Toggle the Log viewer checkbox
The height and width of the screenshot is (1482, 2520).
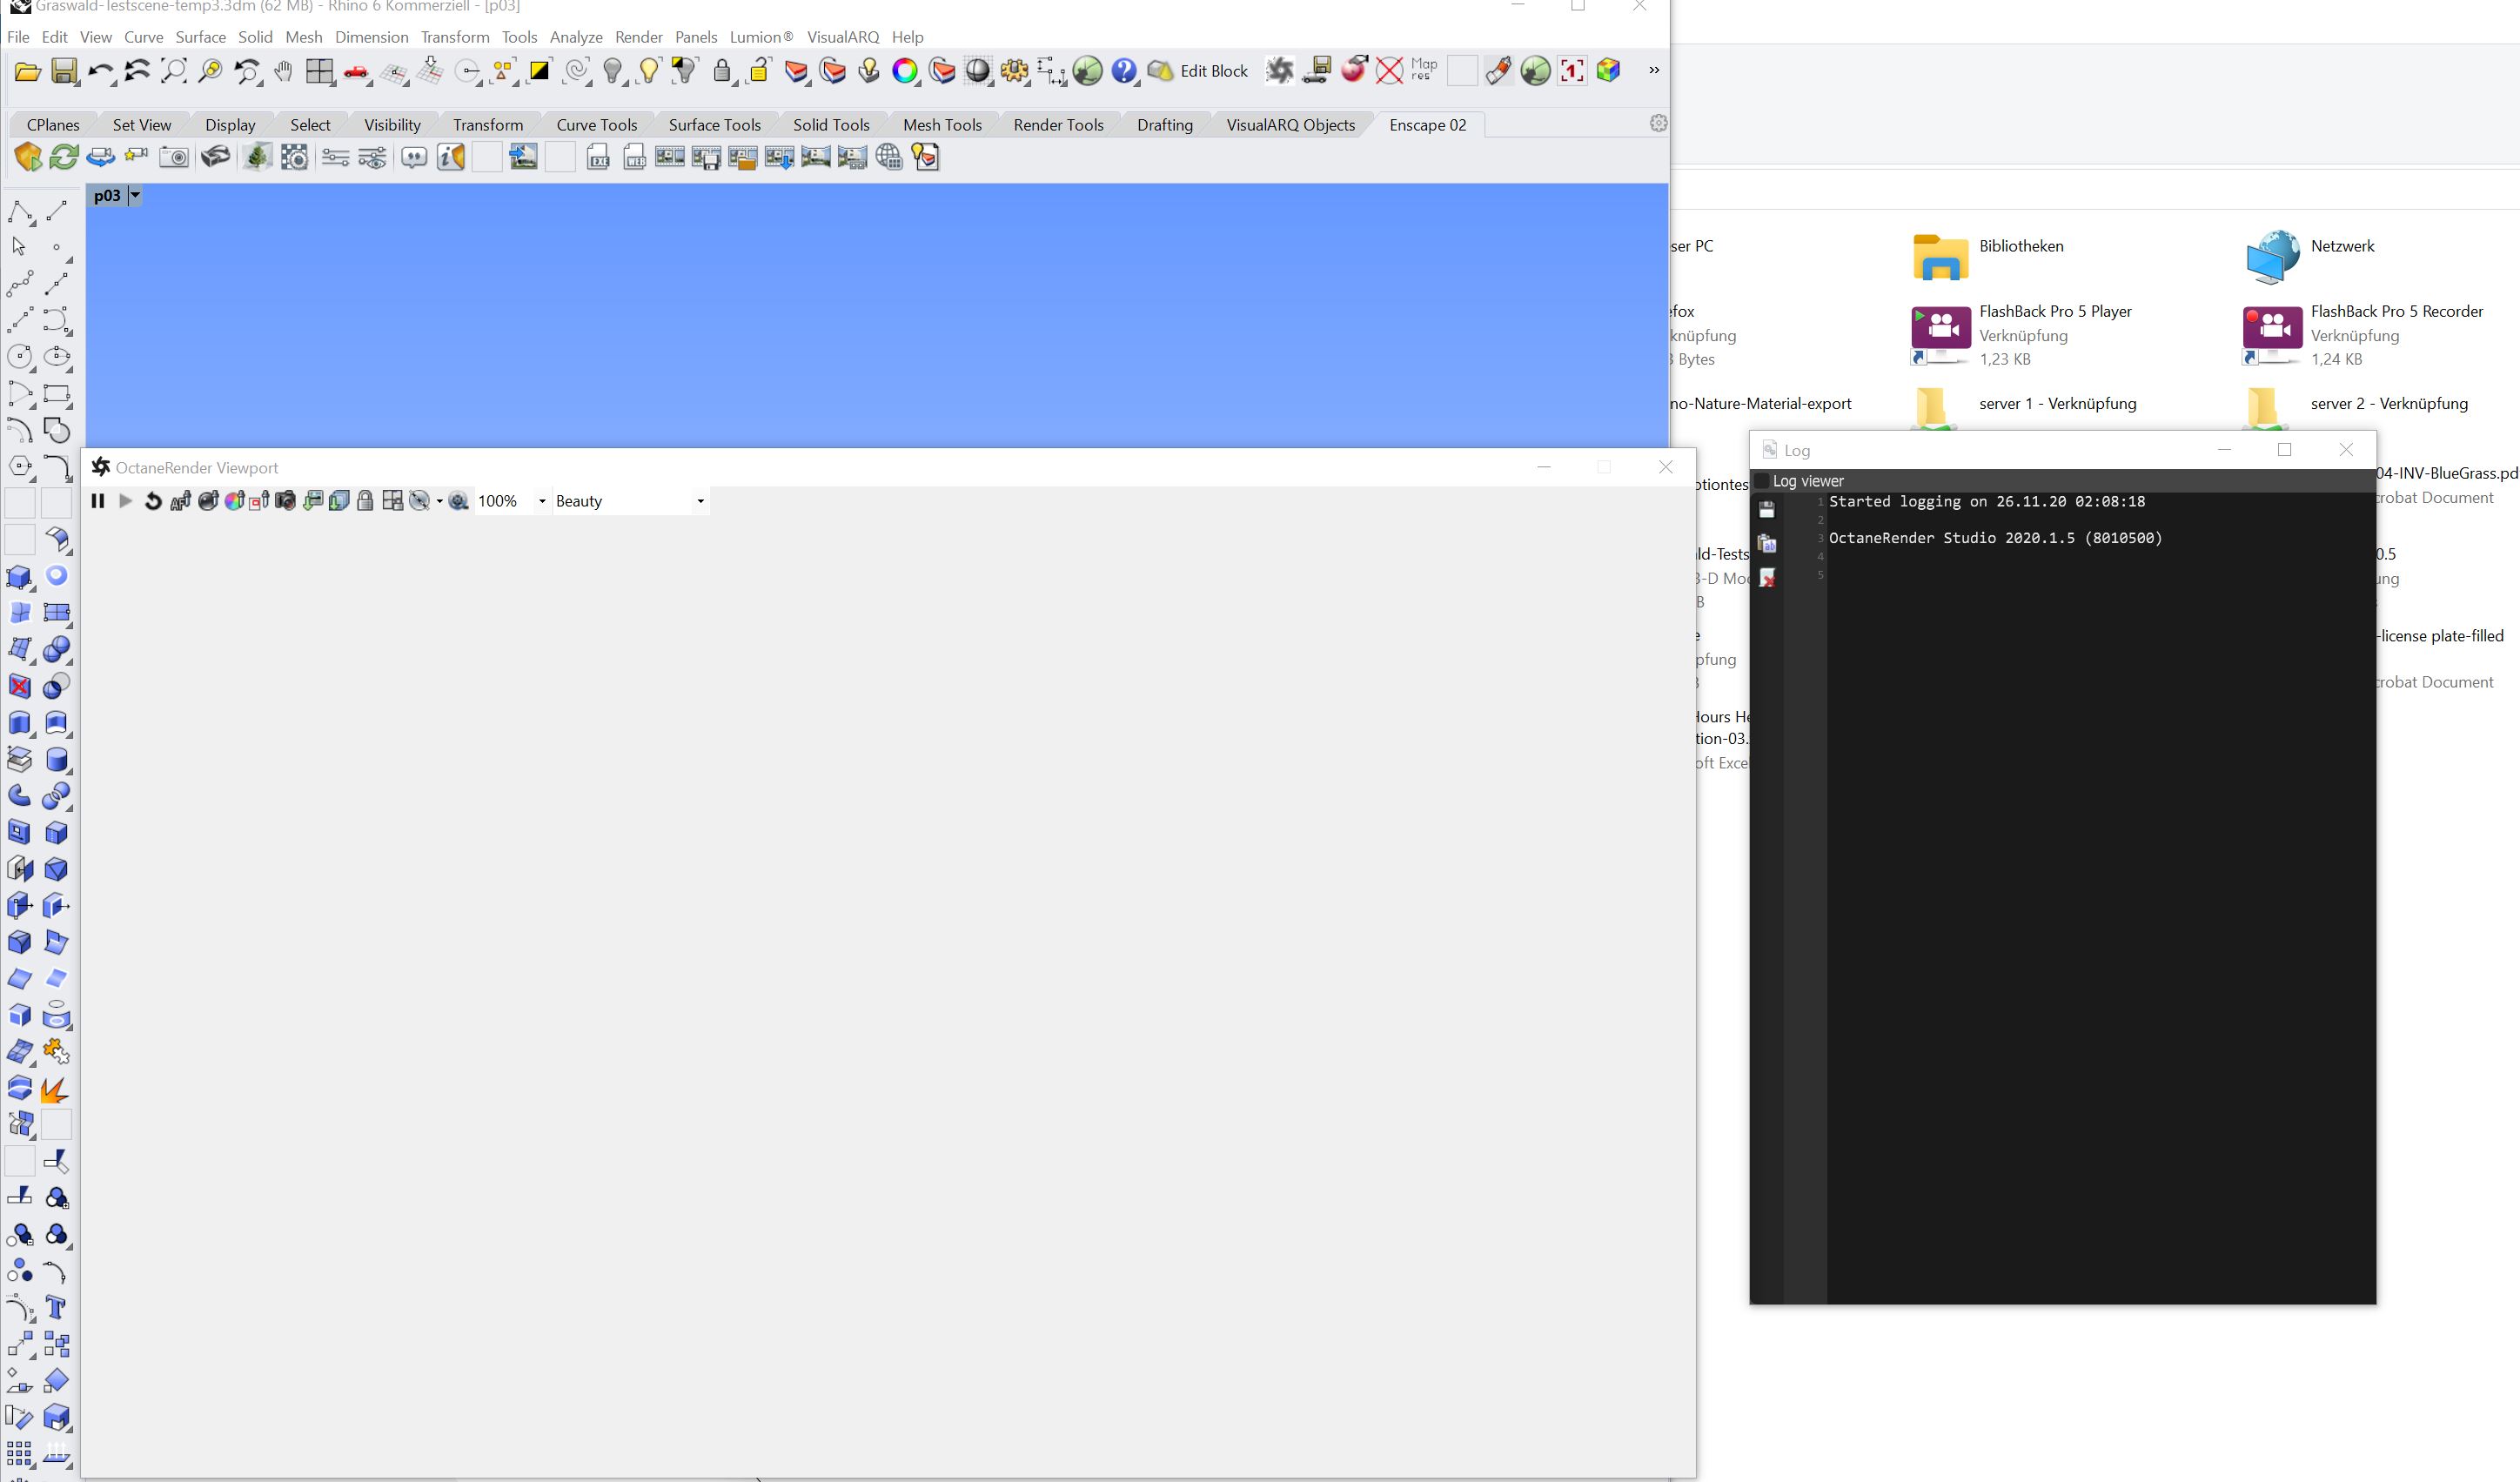click(1762, 481)
